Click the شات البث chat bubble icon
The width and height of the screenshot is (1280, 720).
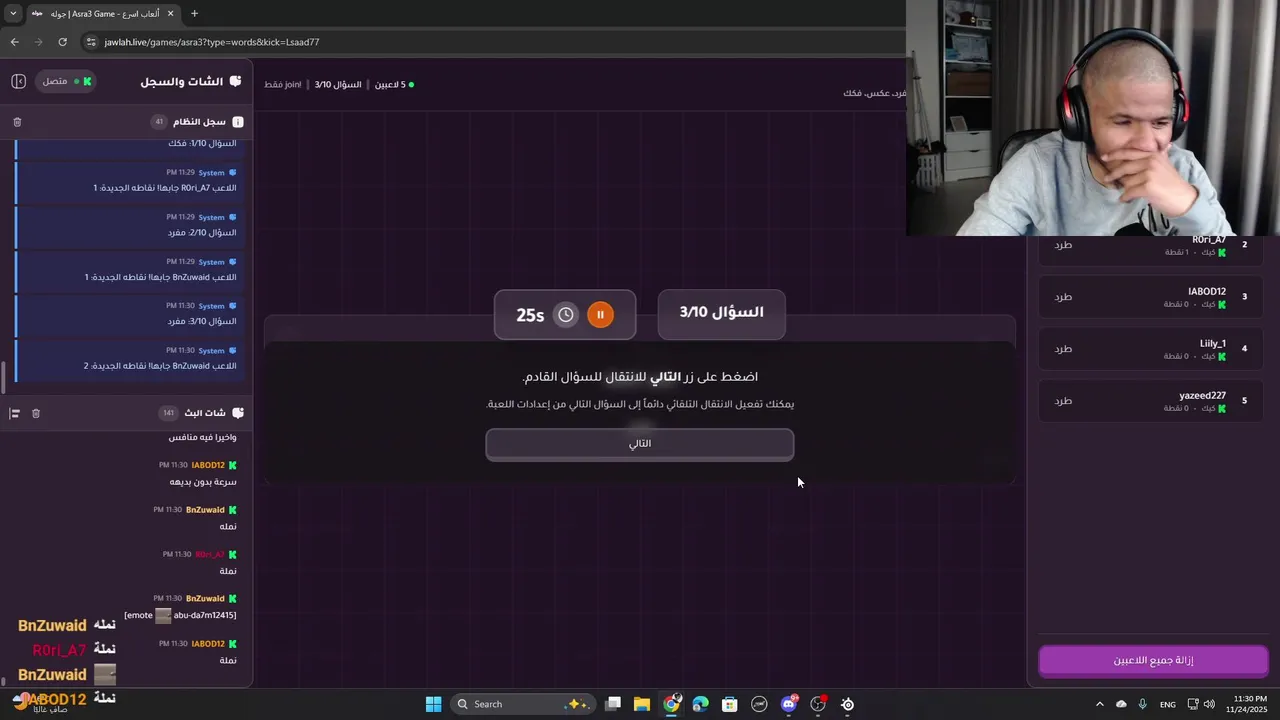(x=238, y=413)
